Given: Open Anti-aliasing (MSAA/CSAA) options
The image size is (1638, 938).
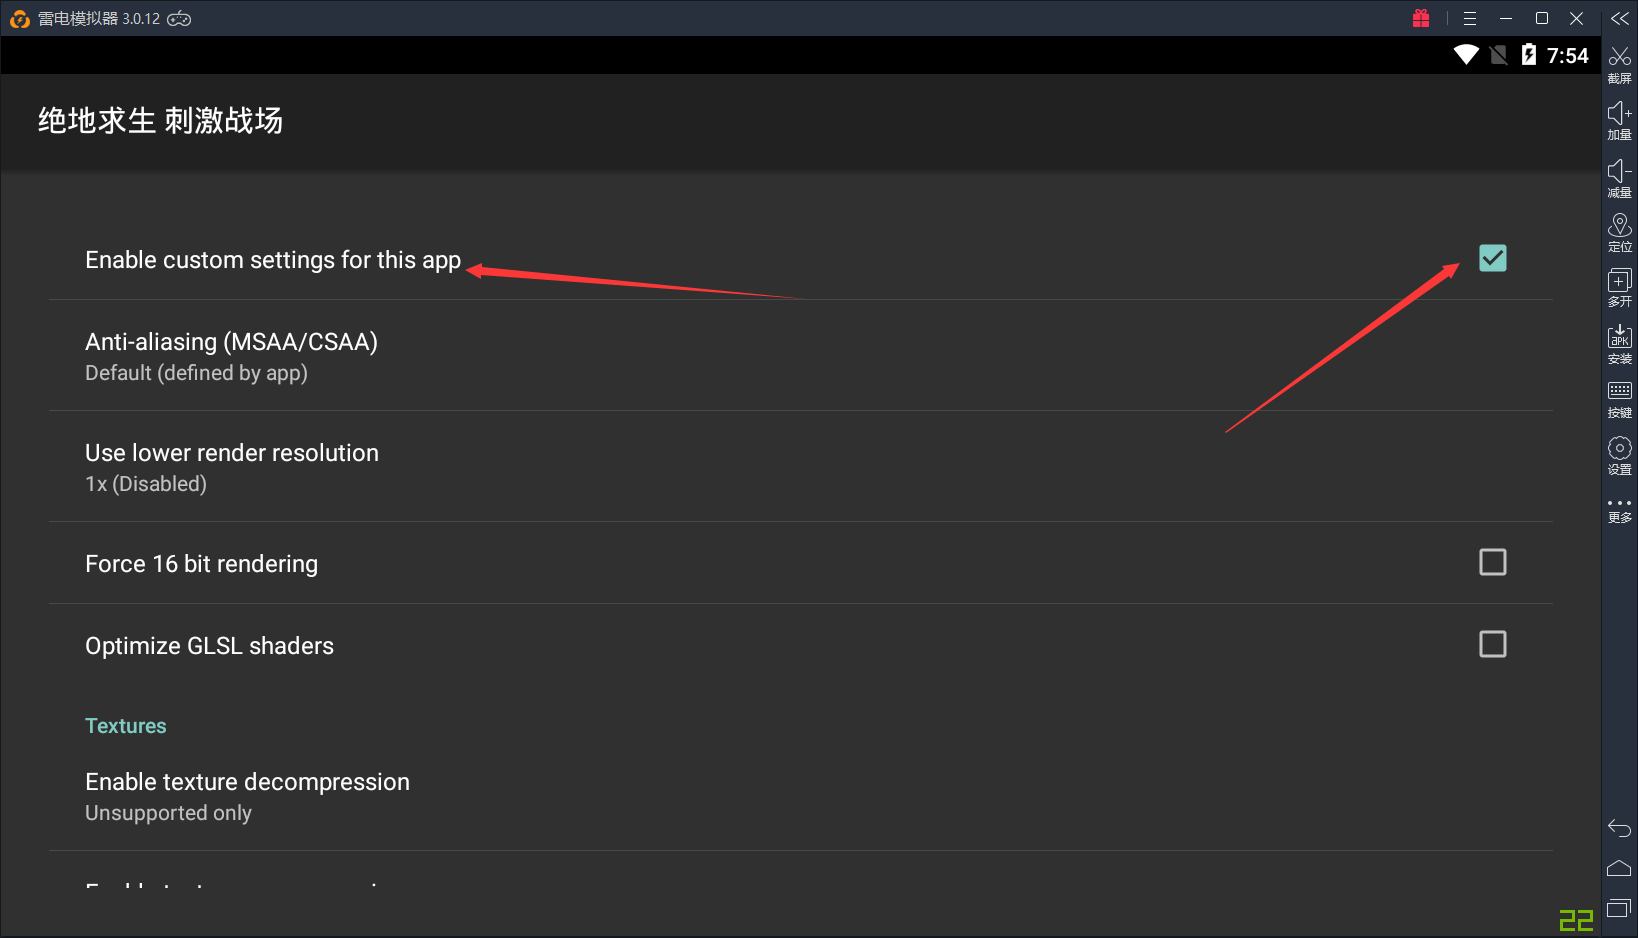Looking at the screenshot, I should (x=231, y=356).
